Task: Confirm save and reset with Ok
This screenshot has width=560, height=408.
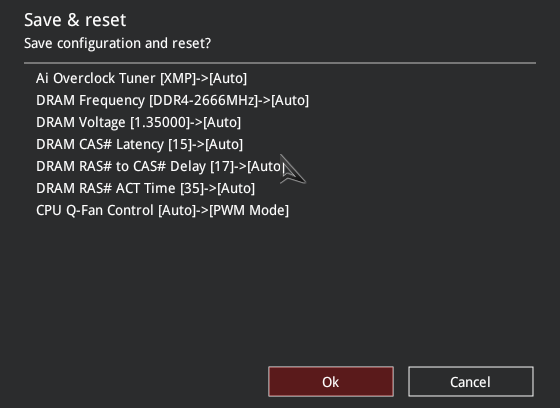Action: coord(331,382)
